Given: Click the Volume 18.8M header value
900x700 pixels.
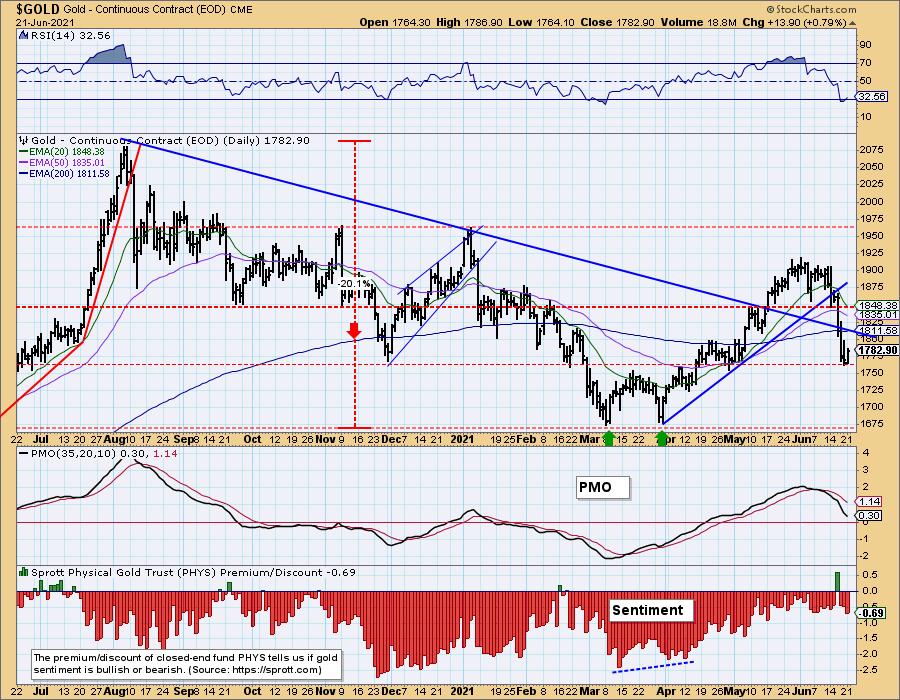Looking at the screenshot, I should [698, 22].
